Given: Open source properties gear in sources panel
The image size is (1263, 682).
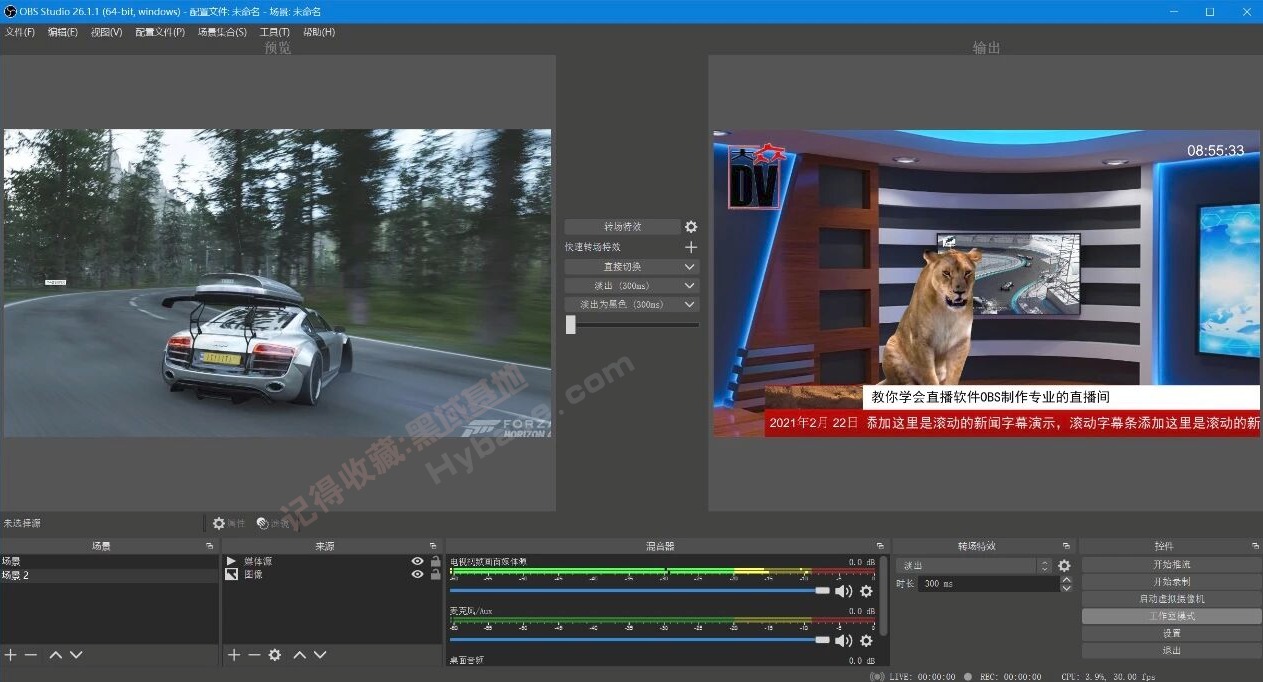Looking at the screenshot, I should (274, 655).
